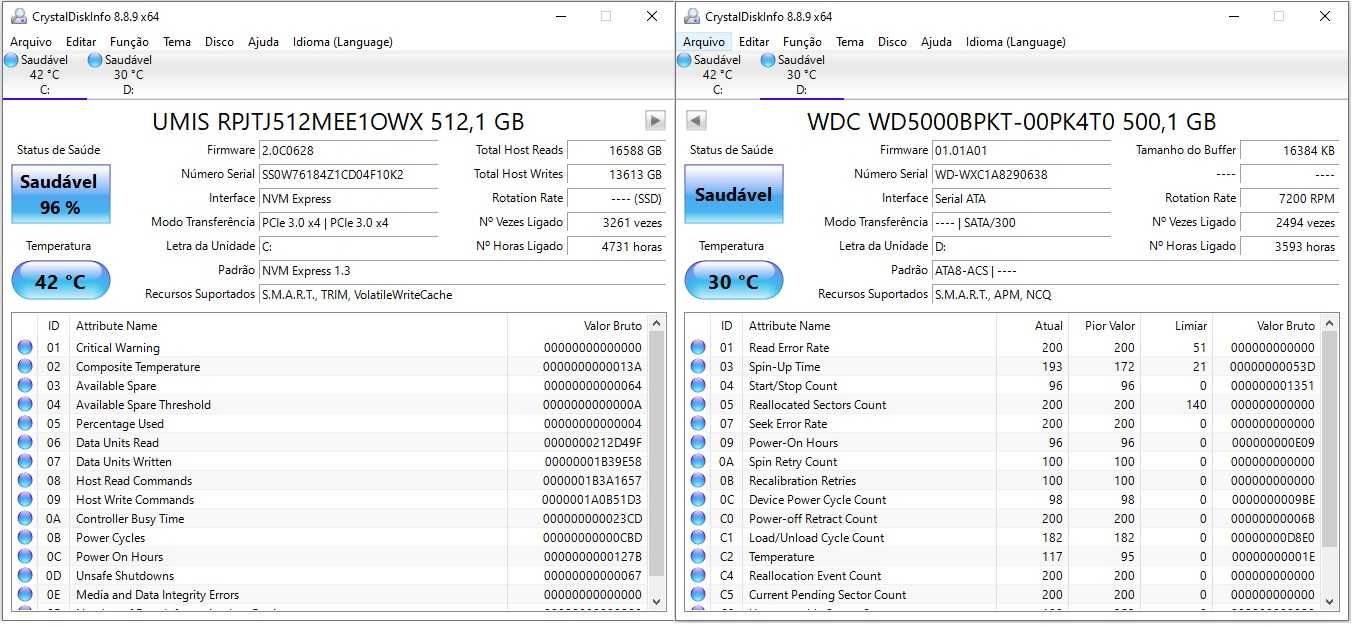Click scroll down arrow in right attribute list
The width and height of the screenshot is (1353, 627).
[1330, 602]
